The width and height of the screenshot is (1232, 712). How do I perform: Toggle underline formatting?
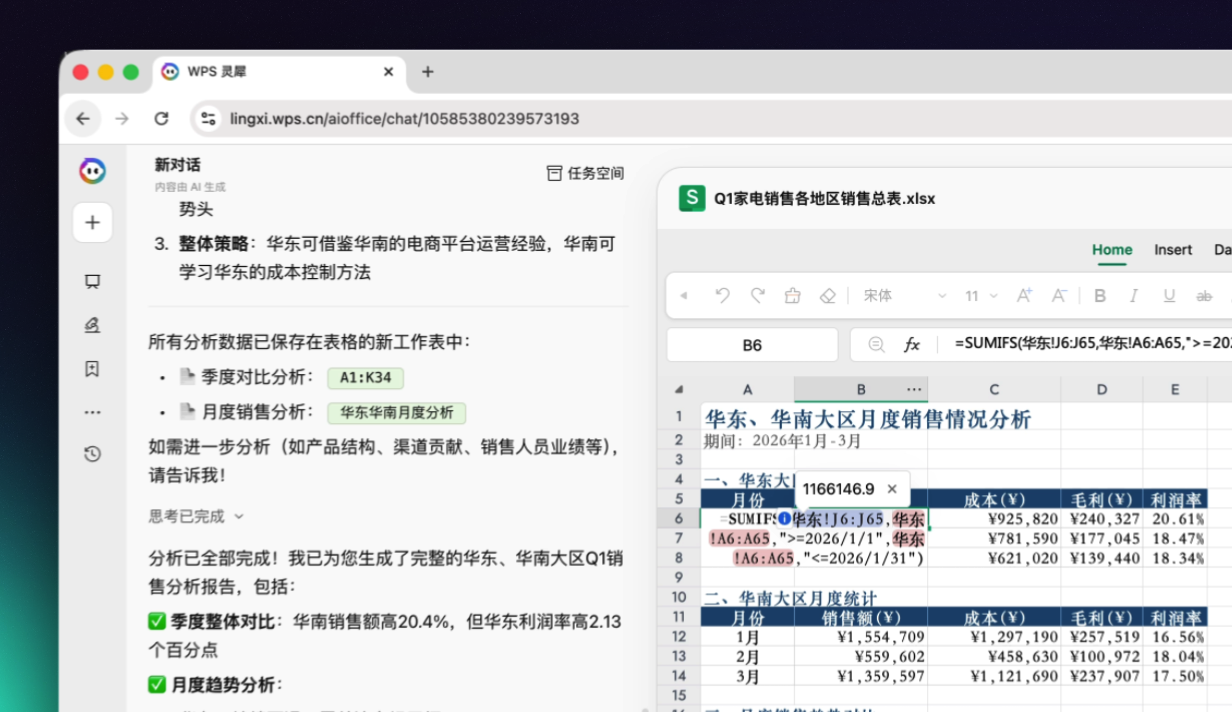coord(1169,296)
